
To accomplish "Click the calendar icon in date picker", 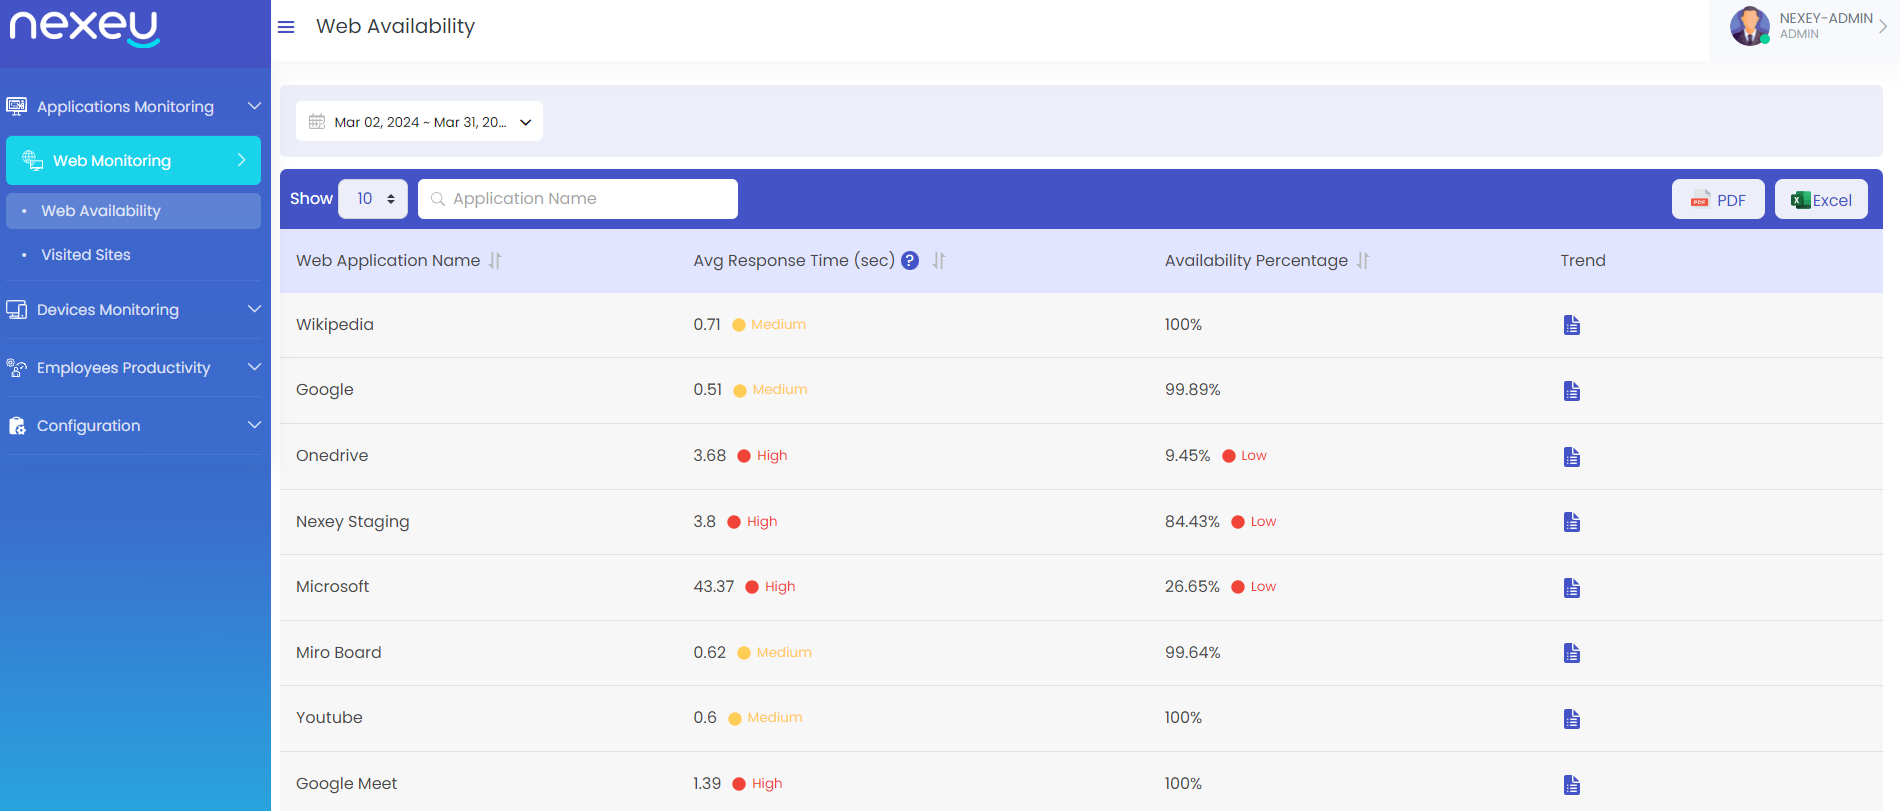I will (x=317, y=122).
